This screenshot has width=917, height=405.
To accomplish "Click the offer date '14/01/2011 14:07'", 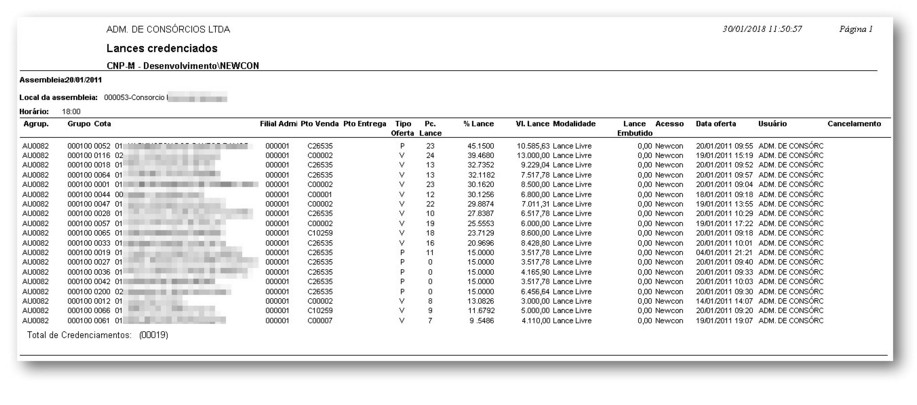I will point(723,301).
